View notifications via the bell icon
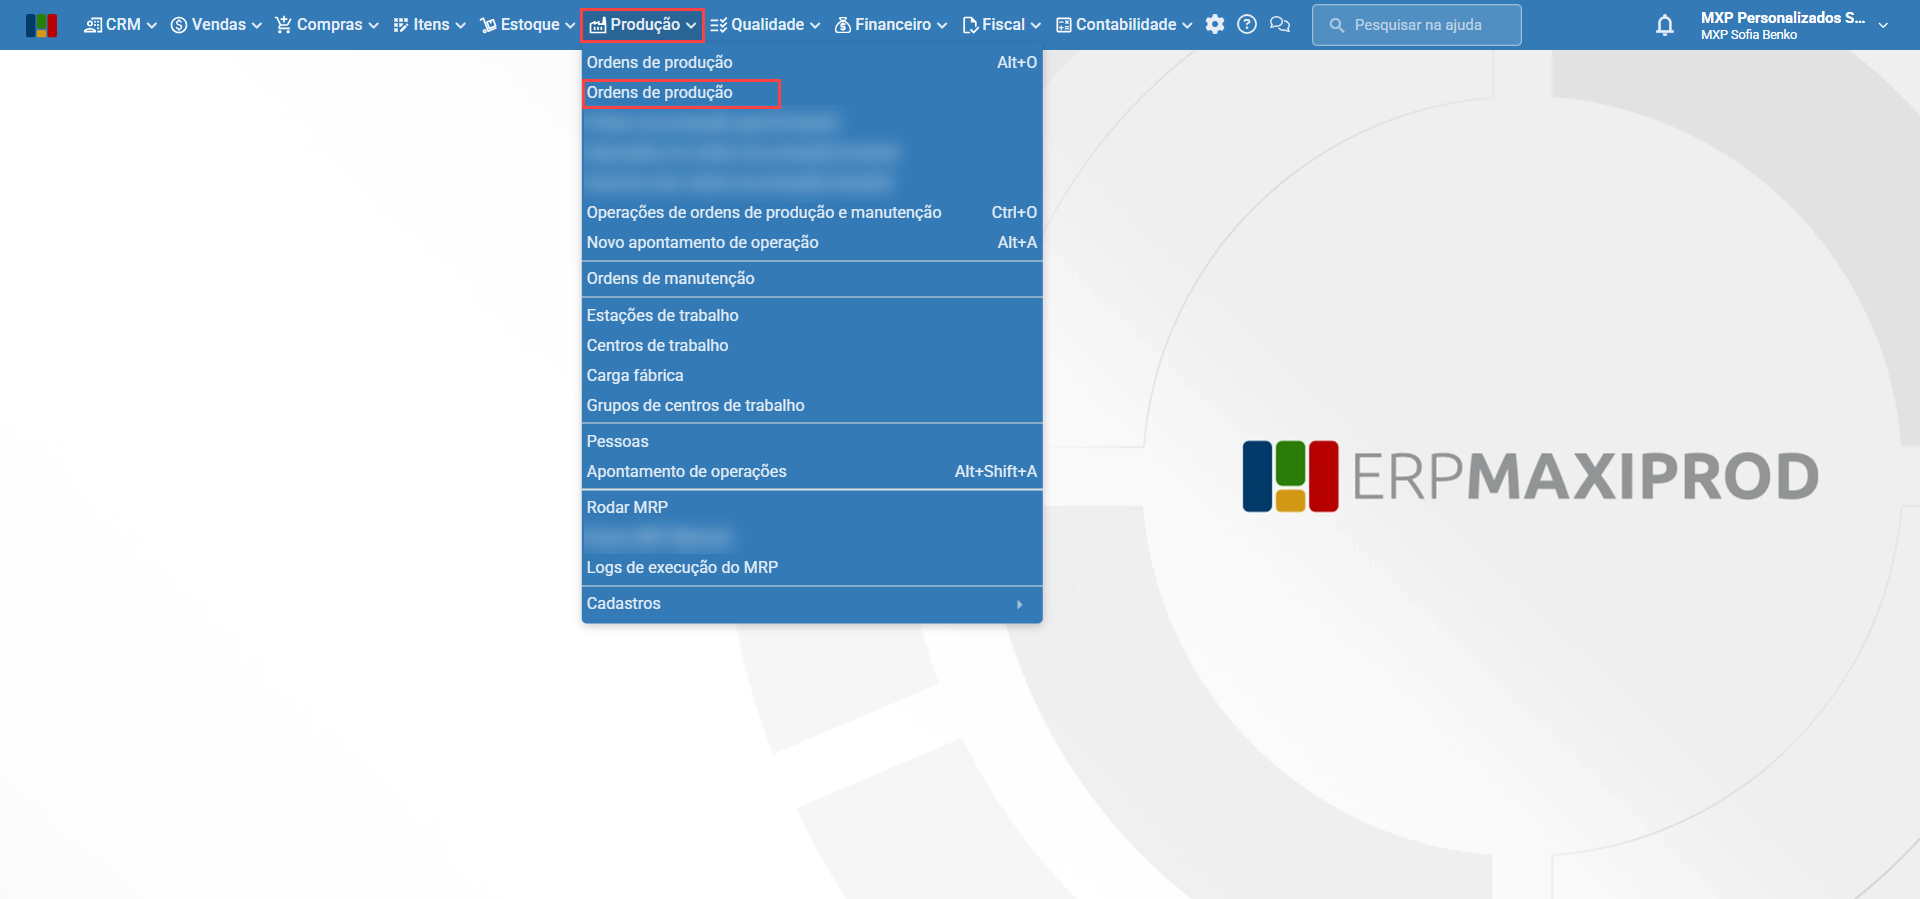This screenshot has width=1920, height=899. (x=1665, y=25)
